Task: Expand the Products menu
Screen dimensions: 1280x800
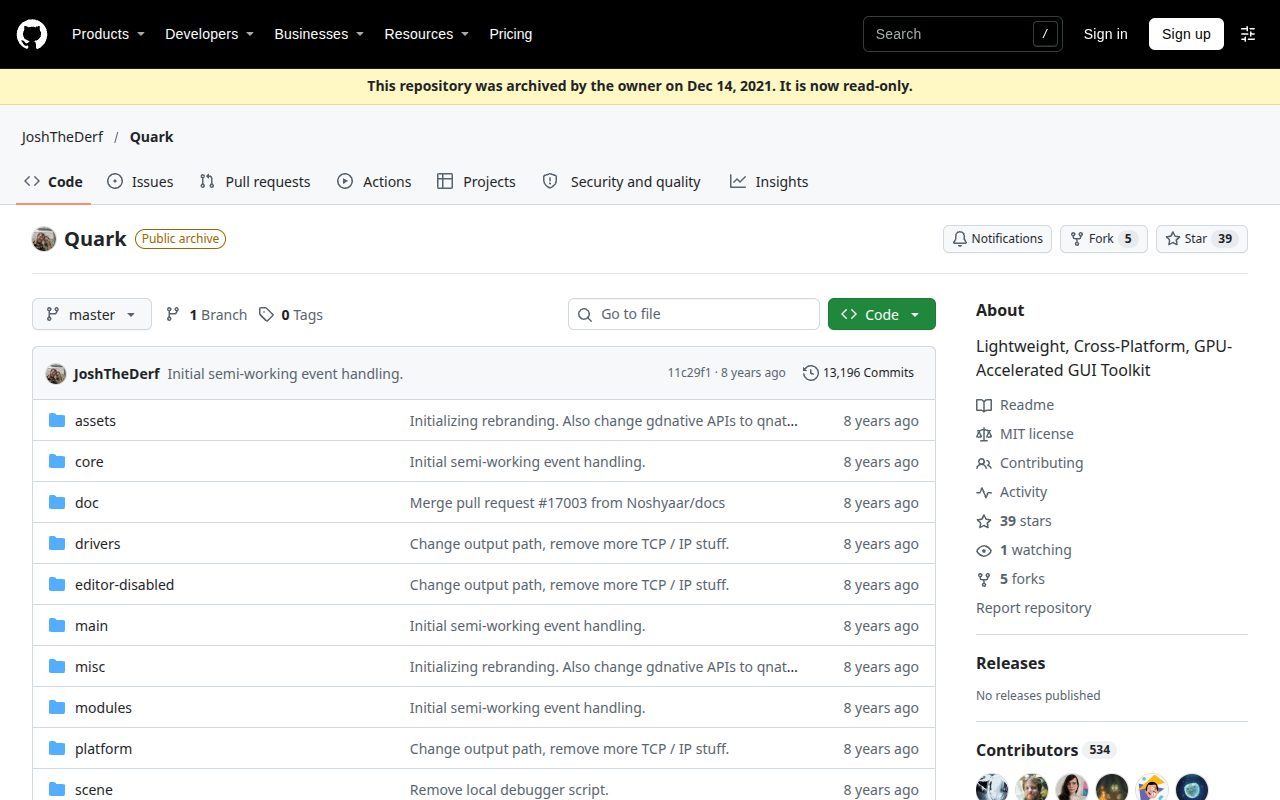Action: 108,34
